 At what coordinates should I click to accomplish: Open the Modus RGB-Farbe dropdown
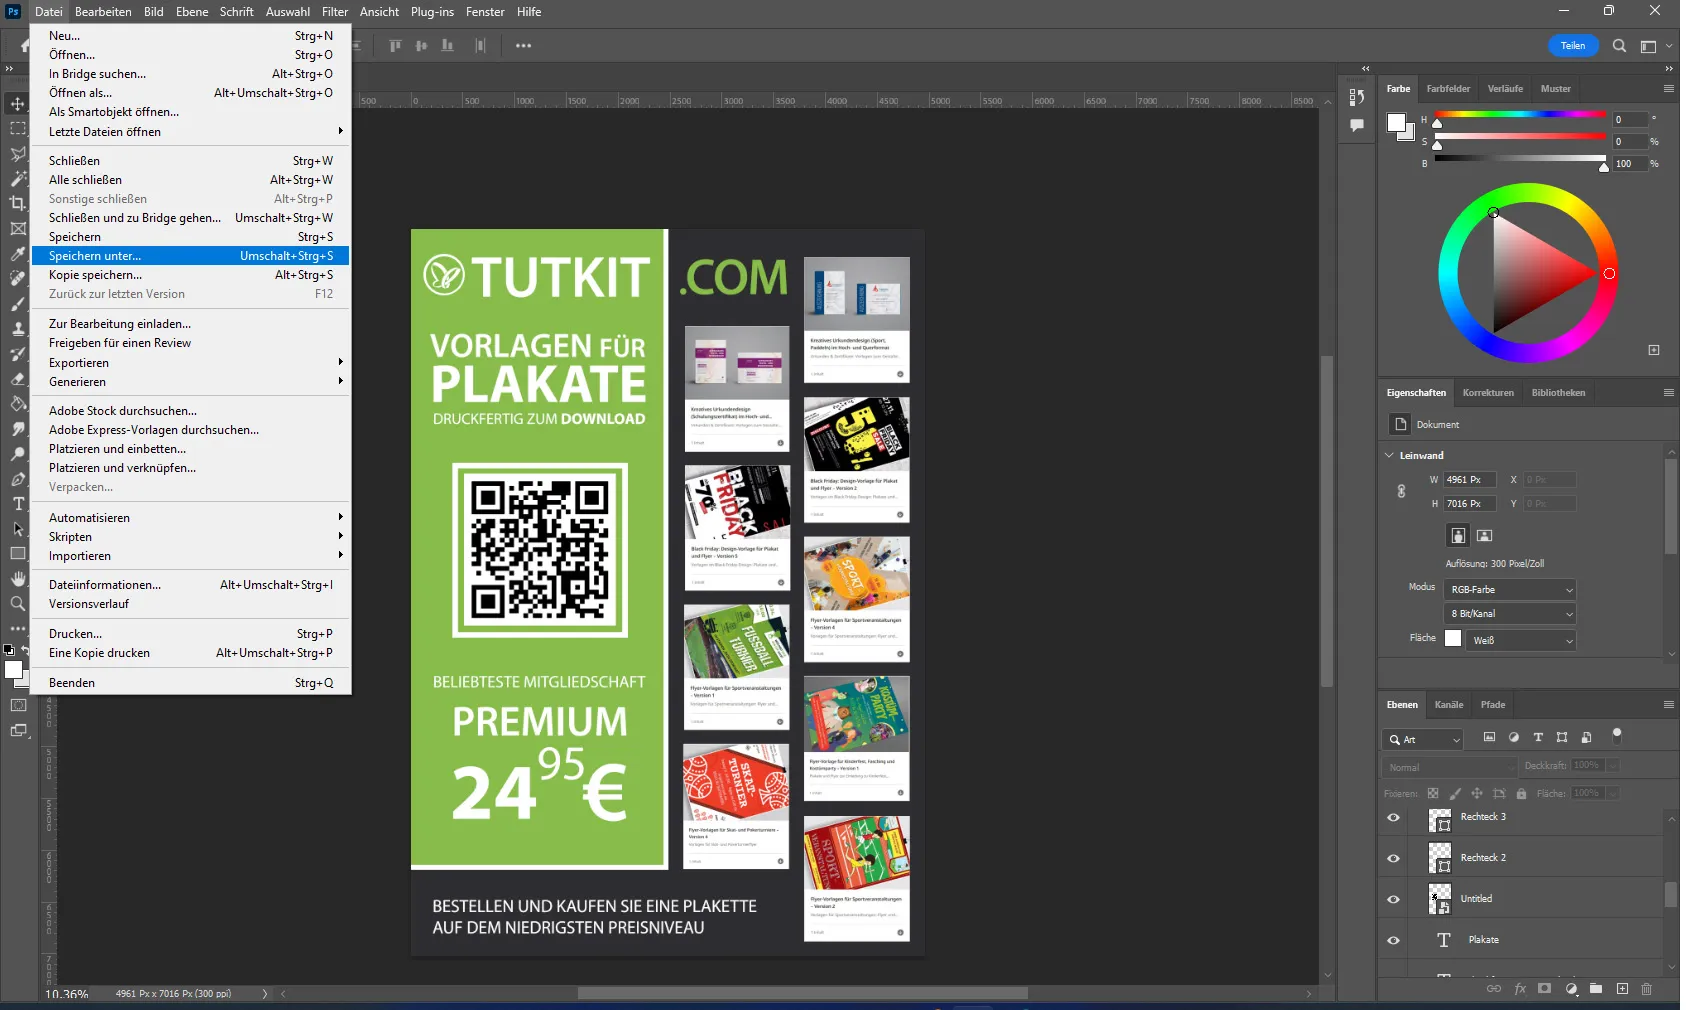[1510, 590]
